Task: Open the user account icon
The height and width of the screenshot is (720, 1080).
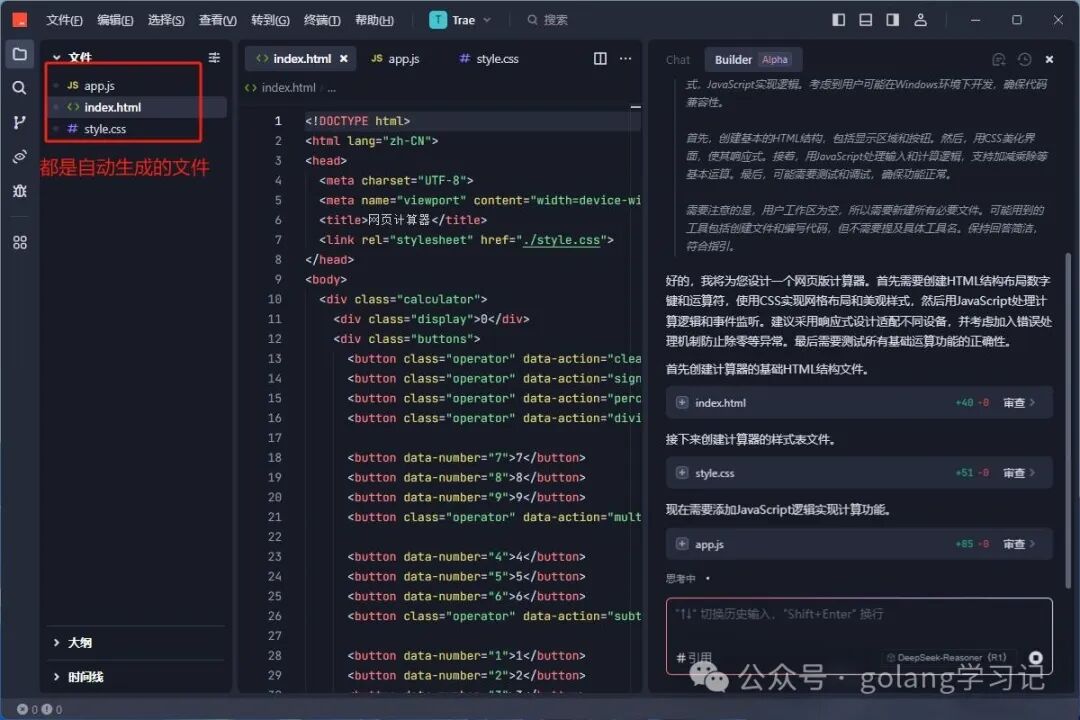Action: click(920, 20)
